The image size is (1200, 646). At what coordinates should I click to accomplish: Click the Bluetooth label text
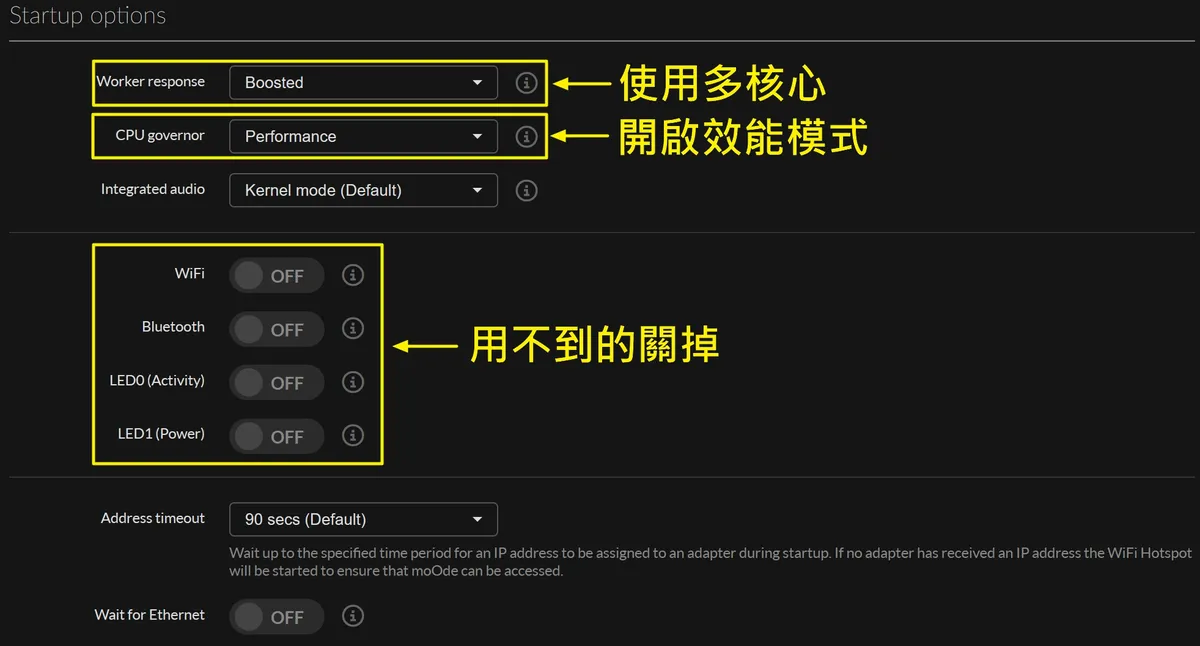(173, 327)
